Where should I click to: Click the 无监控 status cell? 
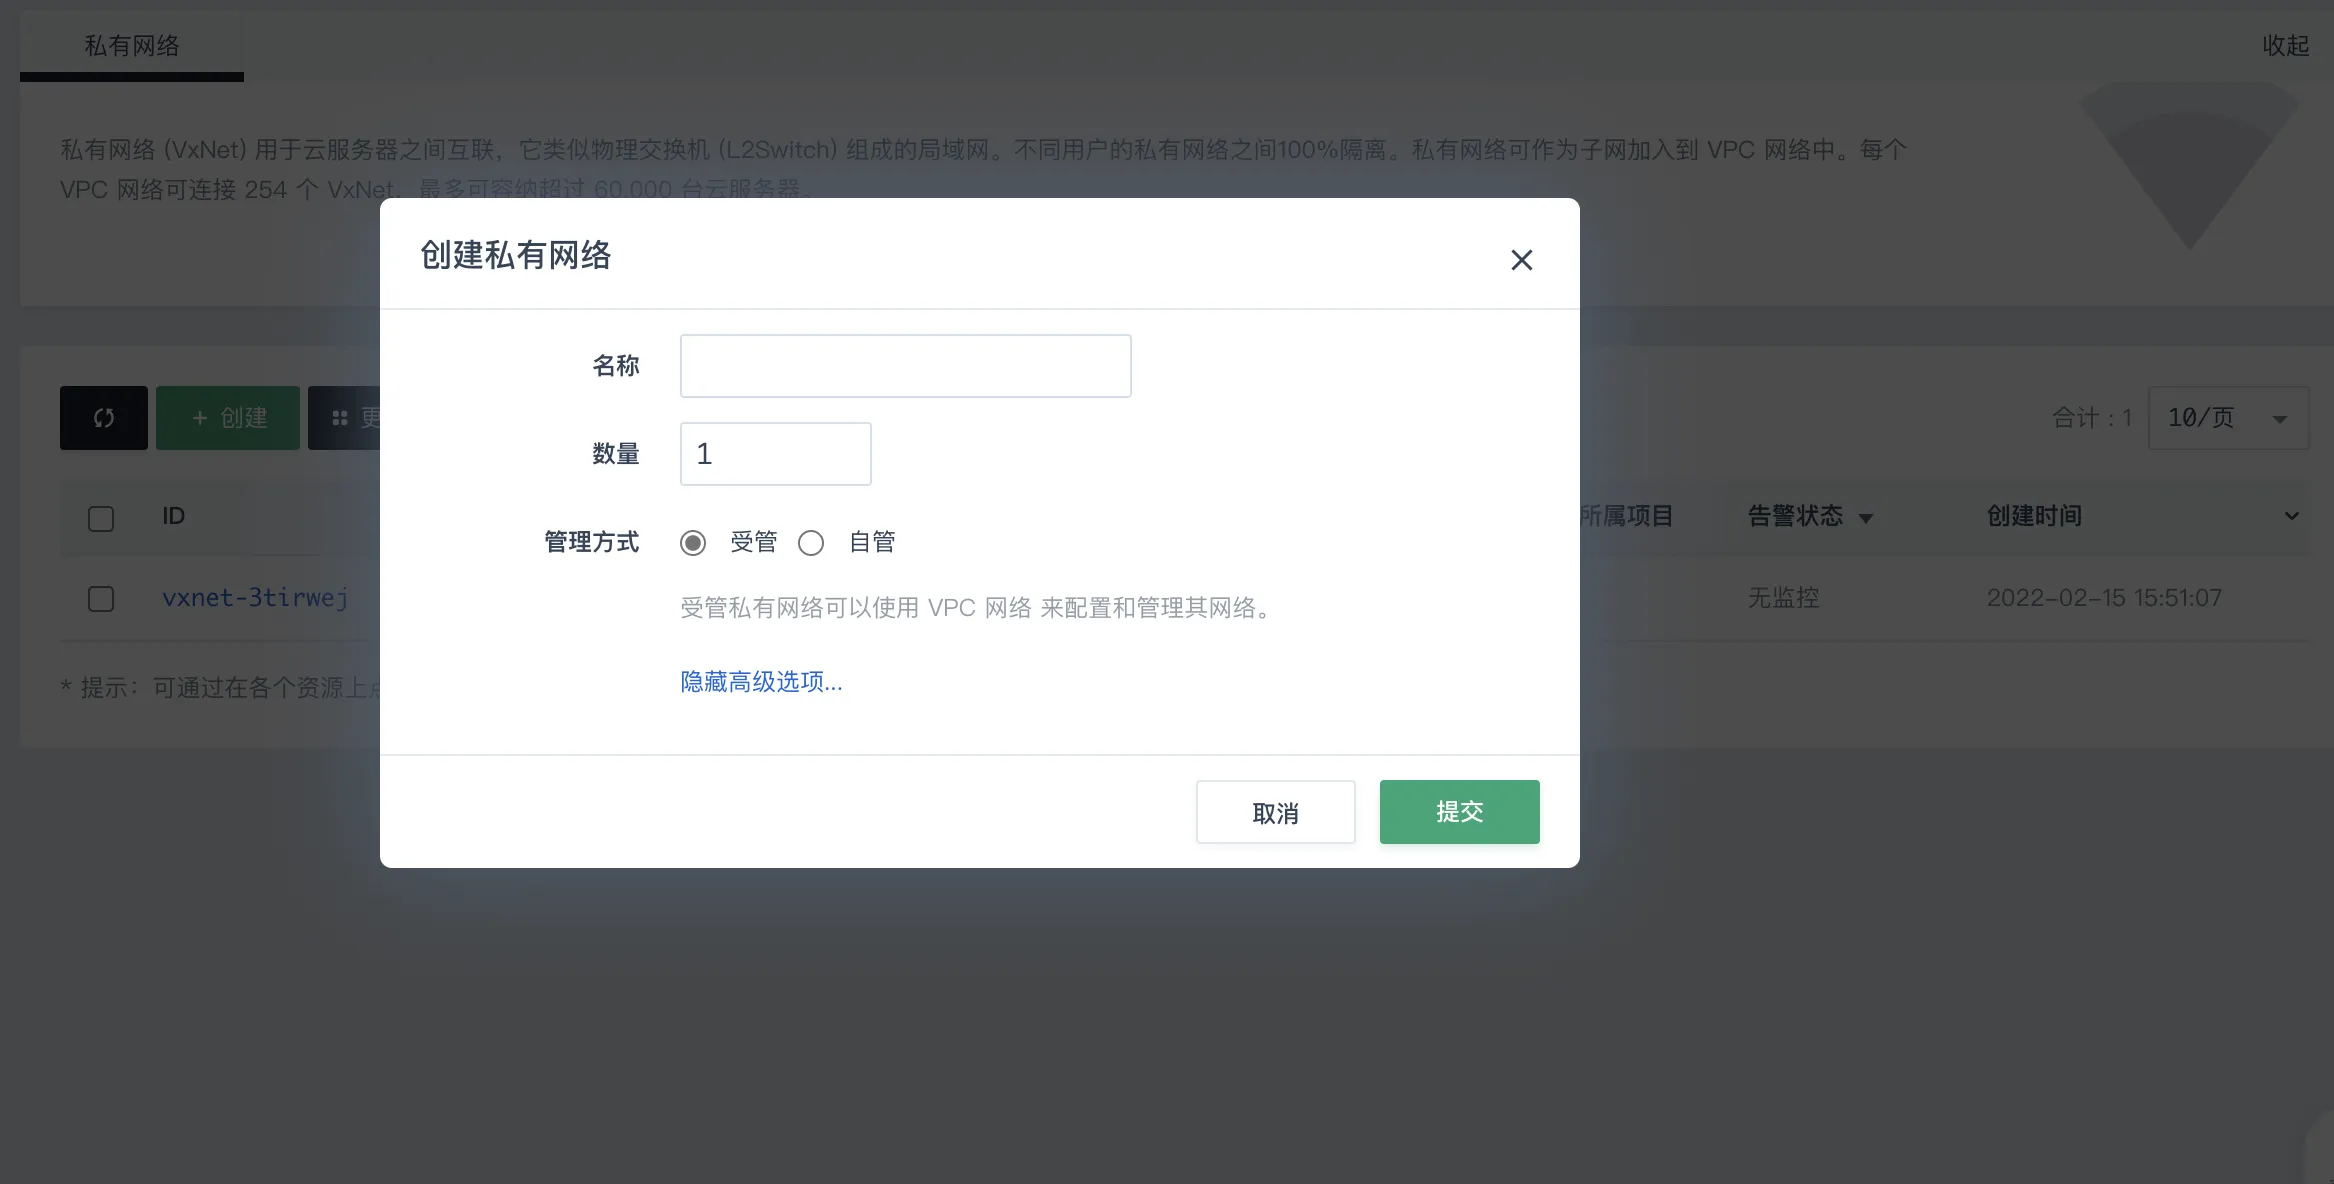tap(1783, 598)
